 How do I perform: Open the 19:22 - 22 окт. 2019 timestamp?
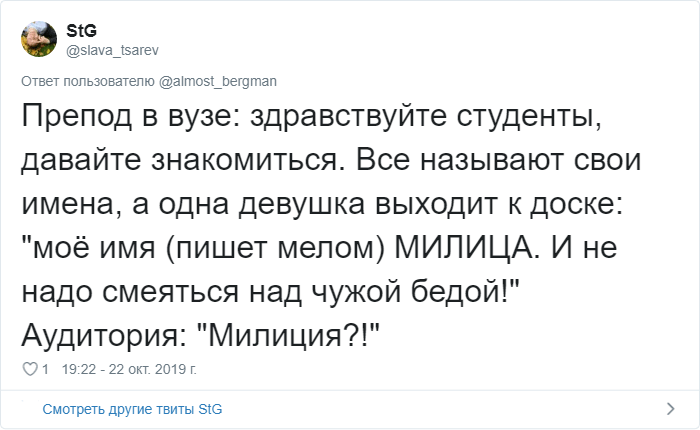(129, 368)
